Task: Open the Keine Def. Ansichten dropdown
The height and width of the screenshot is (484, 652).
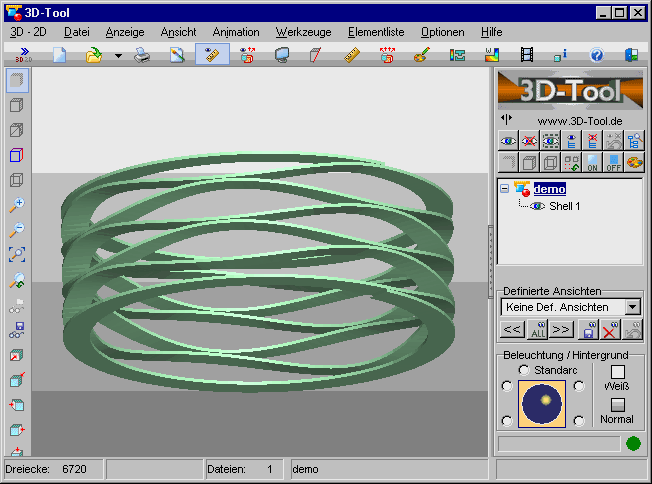Action: point(631,307)
